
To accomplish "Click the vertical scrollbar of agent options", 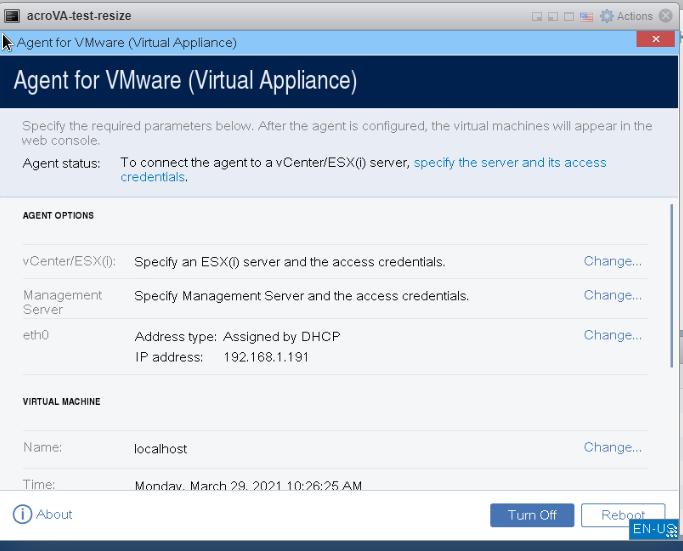I will (x=672, y=286).
